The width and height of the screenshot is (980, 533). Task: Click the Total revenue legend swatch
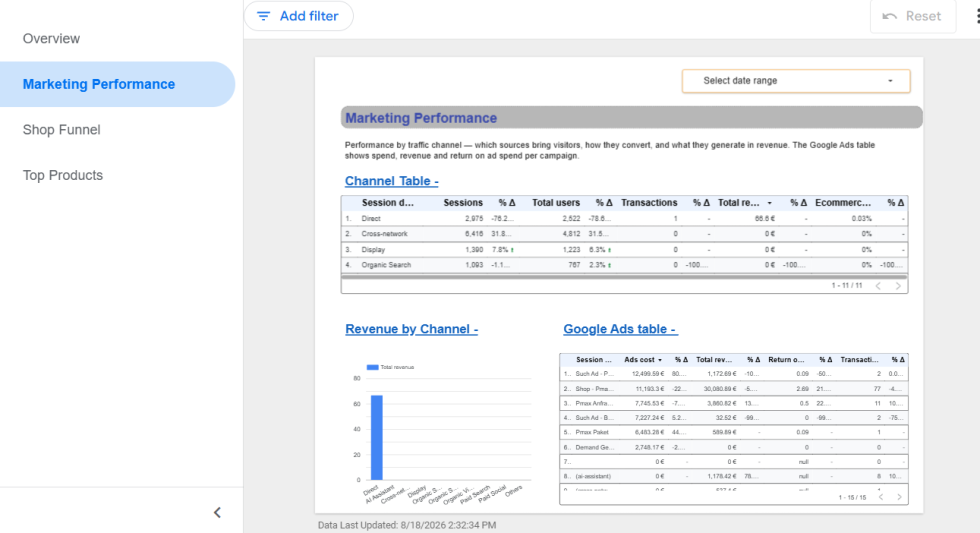pos(372,367)
